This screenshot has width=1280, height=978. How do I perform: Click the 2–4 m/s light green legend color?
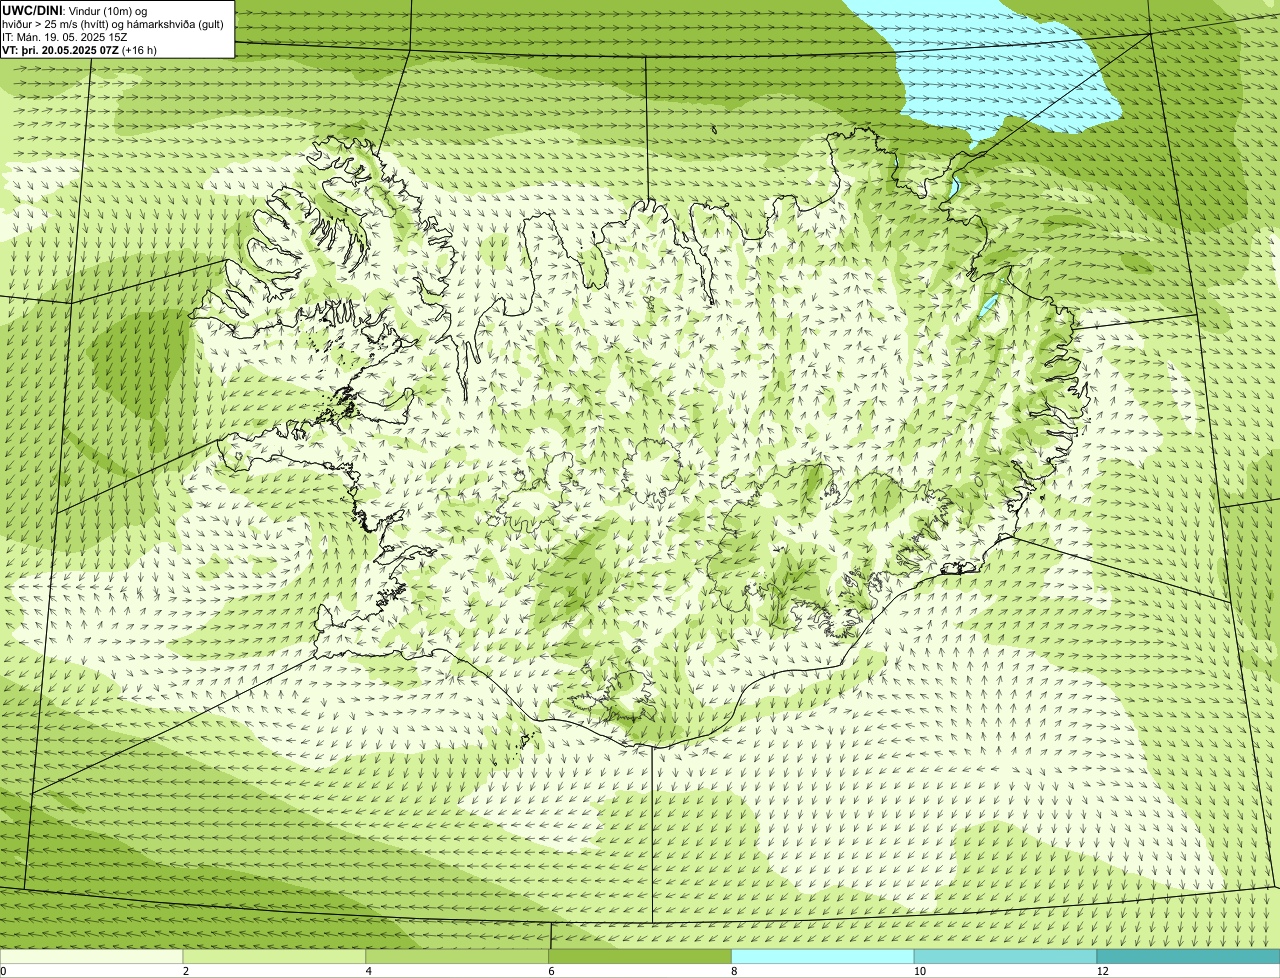pos(275,957)
